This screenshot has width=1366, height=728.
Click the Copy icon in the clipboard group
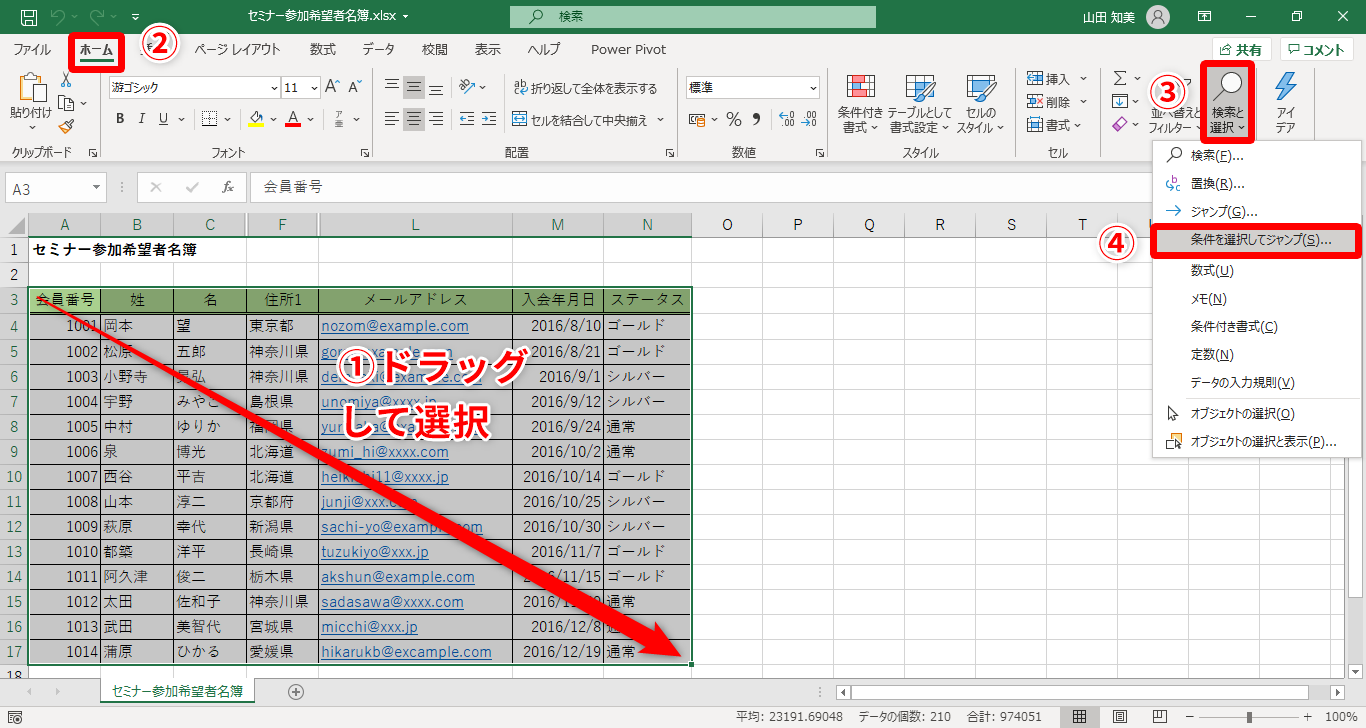pos(66,103)
